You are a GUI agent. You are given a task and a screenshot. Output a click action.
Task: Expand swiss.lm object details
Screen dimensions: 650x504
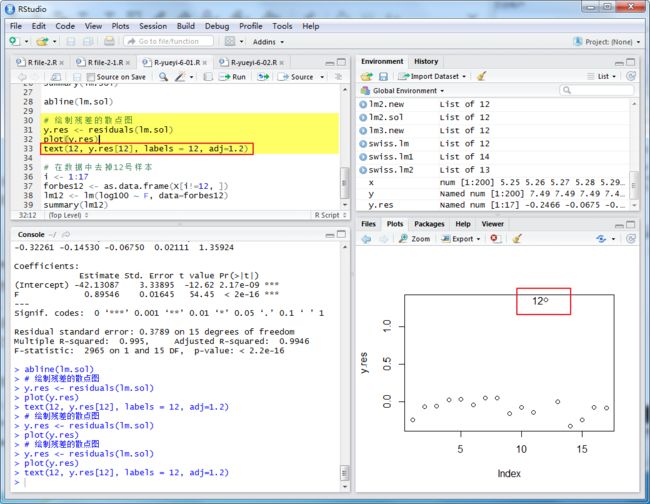(363, 144)
